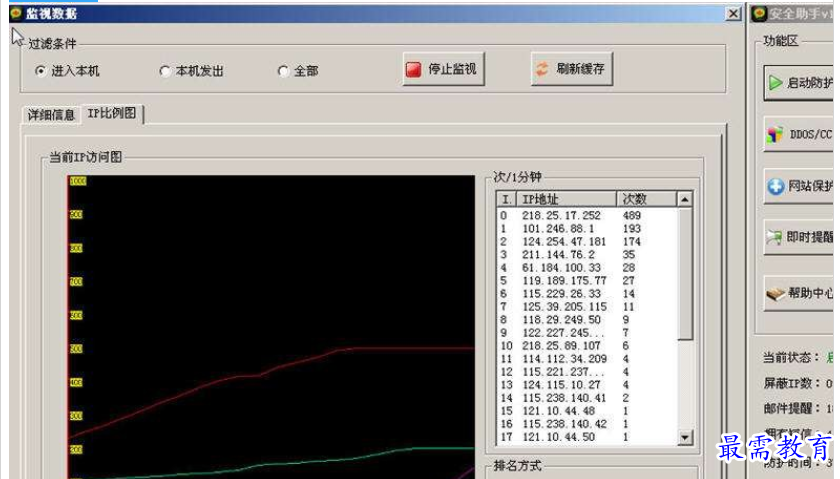
Task: Select the 全部 radio button
Action: pos(283,71)
